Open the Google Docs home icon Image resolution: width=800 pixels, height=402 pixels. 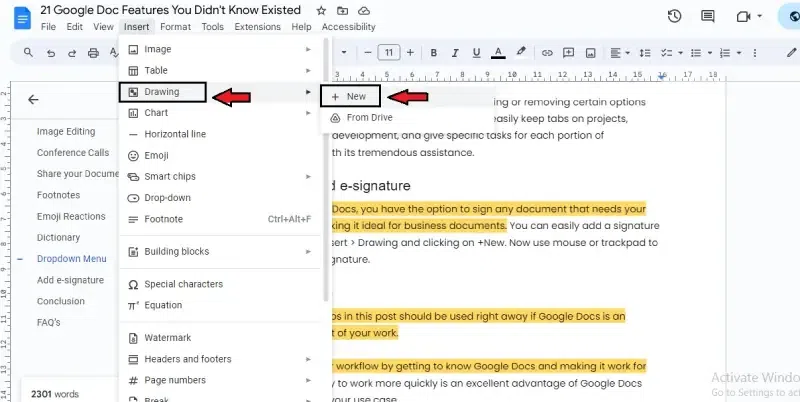22,19
